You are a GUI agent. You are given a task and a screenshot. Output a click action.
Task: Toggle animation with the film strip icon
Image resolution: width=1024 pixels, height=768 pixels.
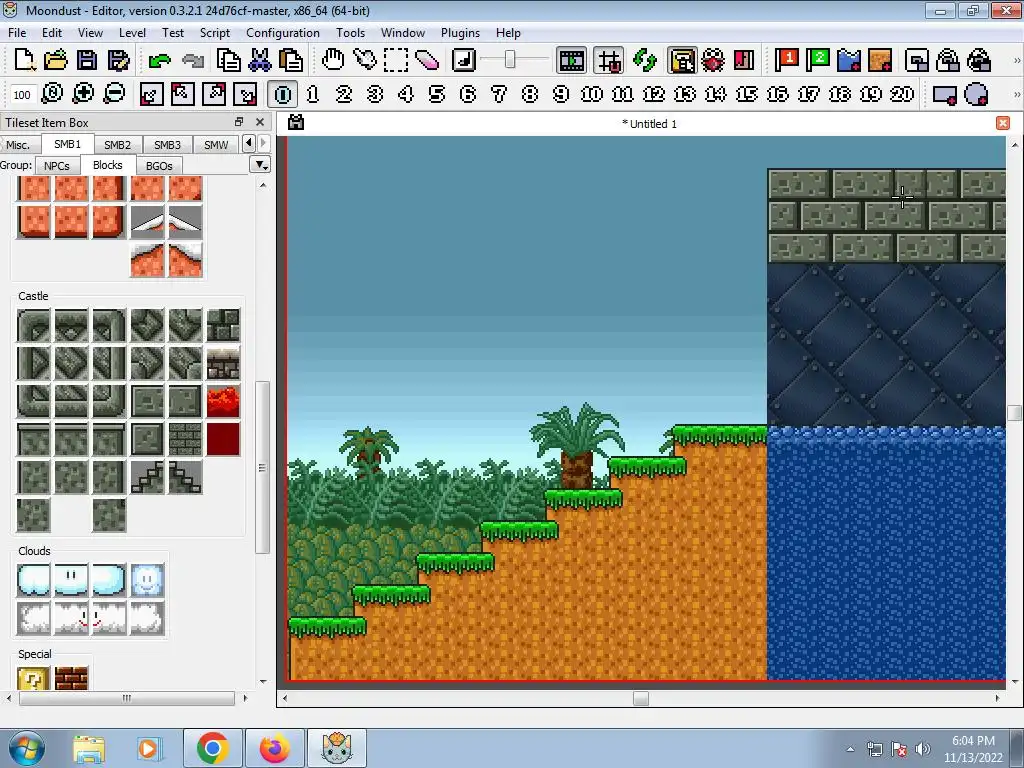click(x=571, y=60)
